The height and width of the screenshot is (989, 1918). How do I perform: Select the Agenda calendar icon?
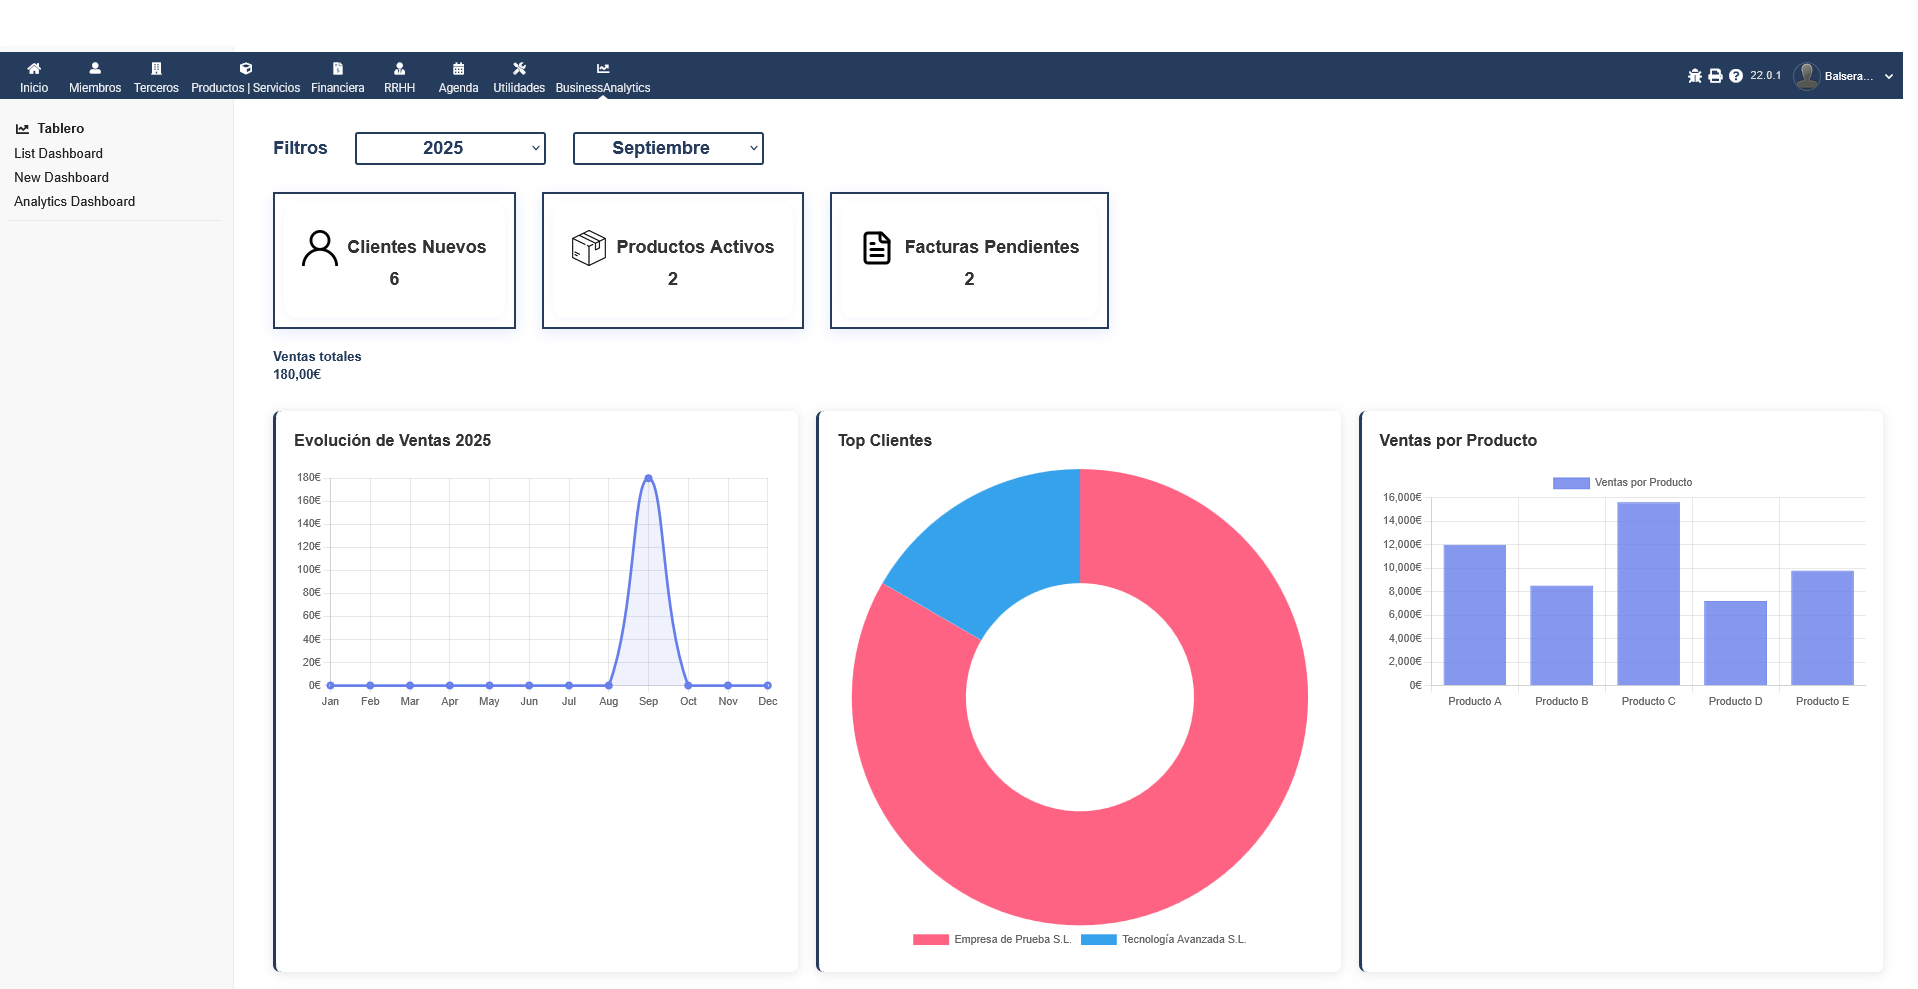(x=457, y=68)
